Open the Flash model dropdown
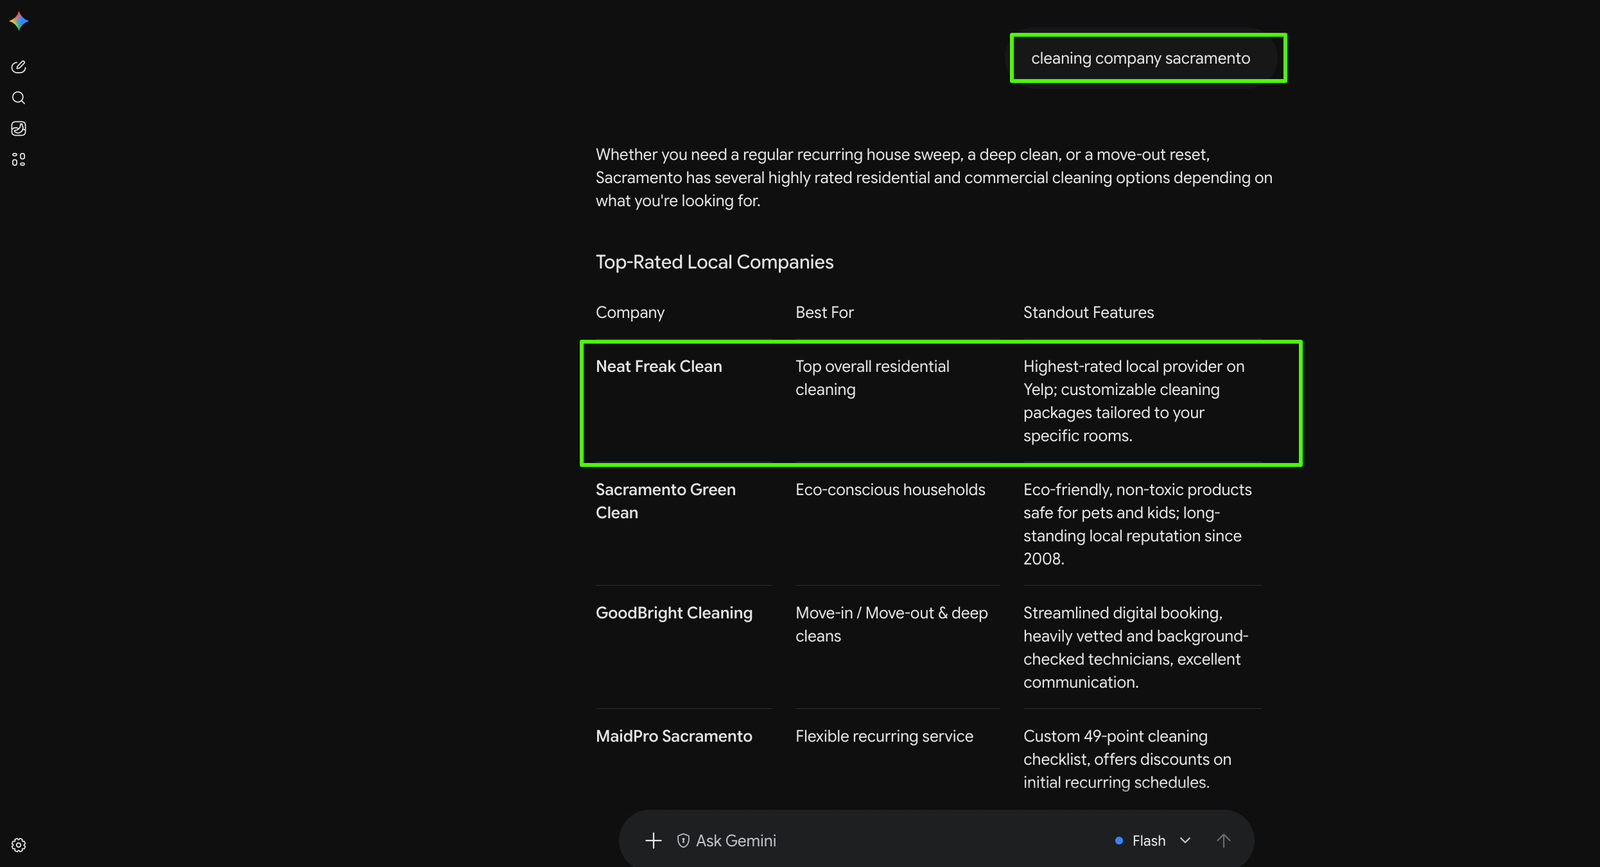 1152,841
